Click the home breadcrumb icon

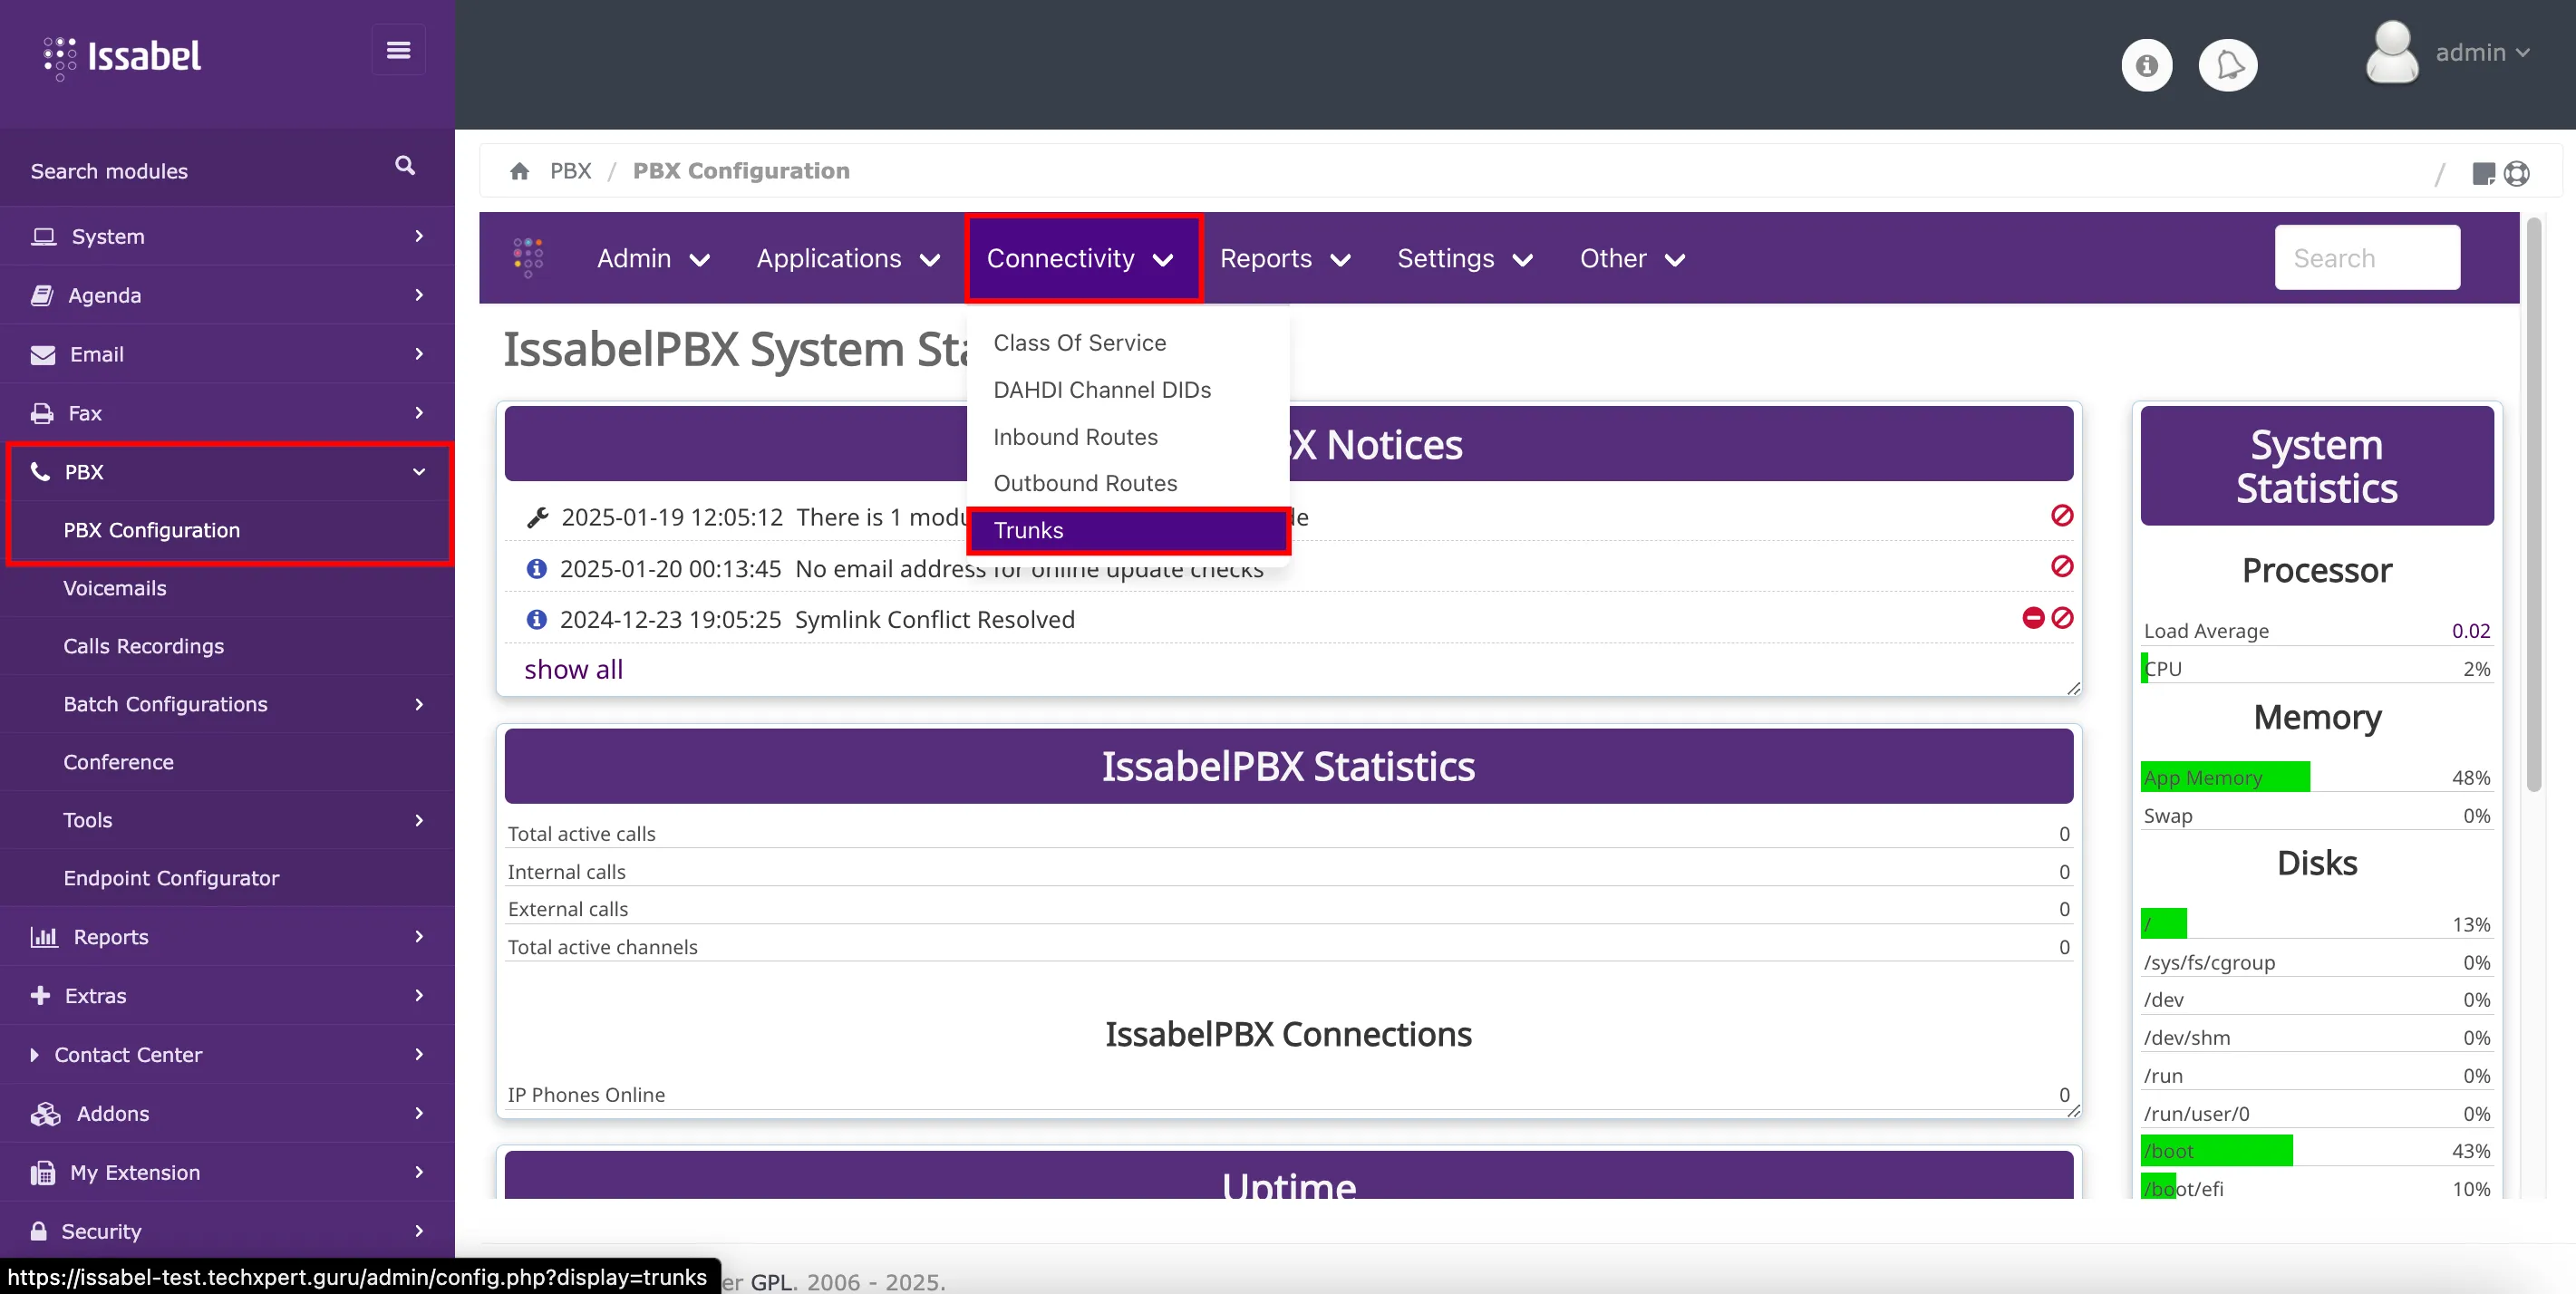coord(519,171)
